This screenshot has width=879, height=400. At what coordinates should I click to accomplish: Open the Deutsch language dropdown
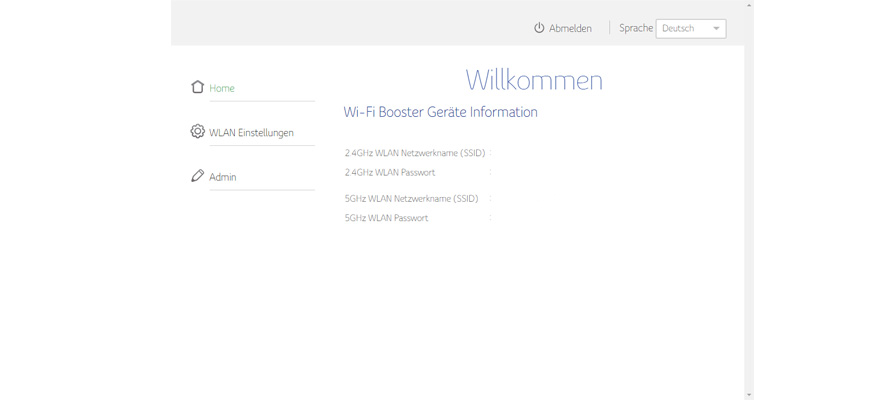690,28
